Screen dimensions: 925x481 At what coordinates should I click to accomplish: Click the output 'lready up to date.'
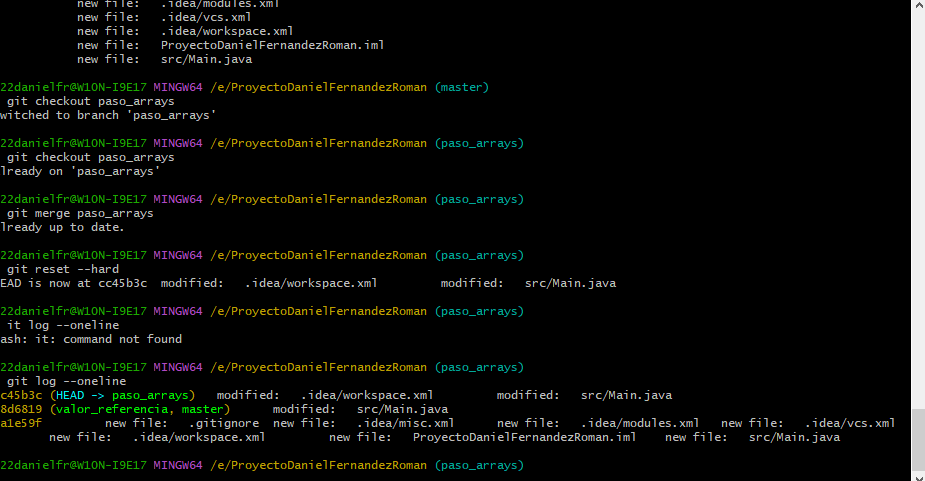(63, 227)
